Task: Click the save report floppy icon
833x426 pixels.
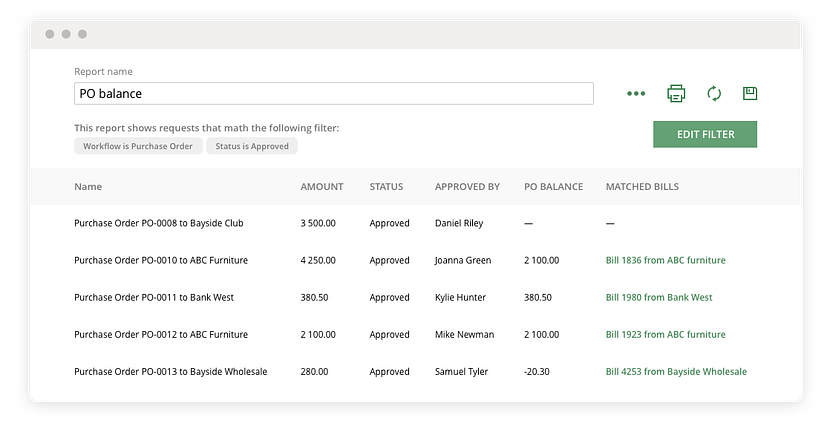Action: [750, 93]
